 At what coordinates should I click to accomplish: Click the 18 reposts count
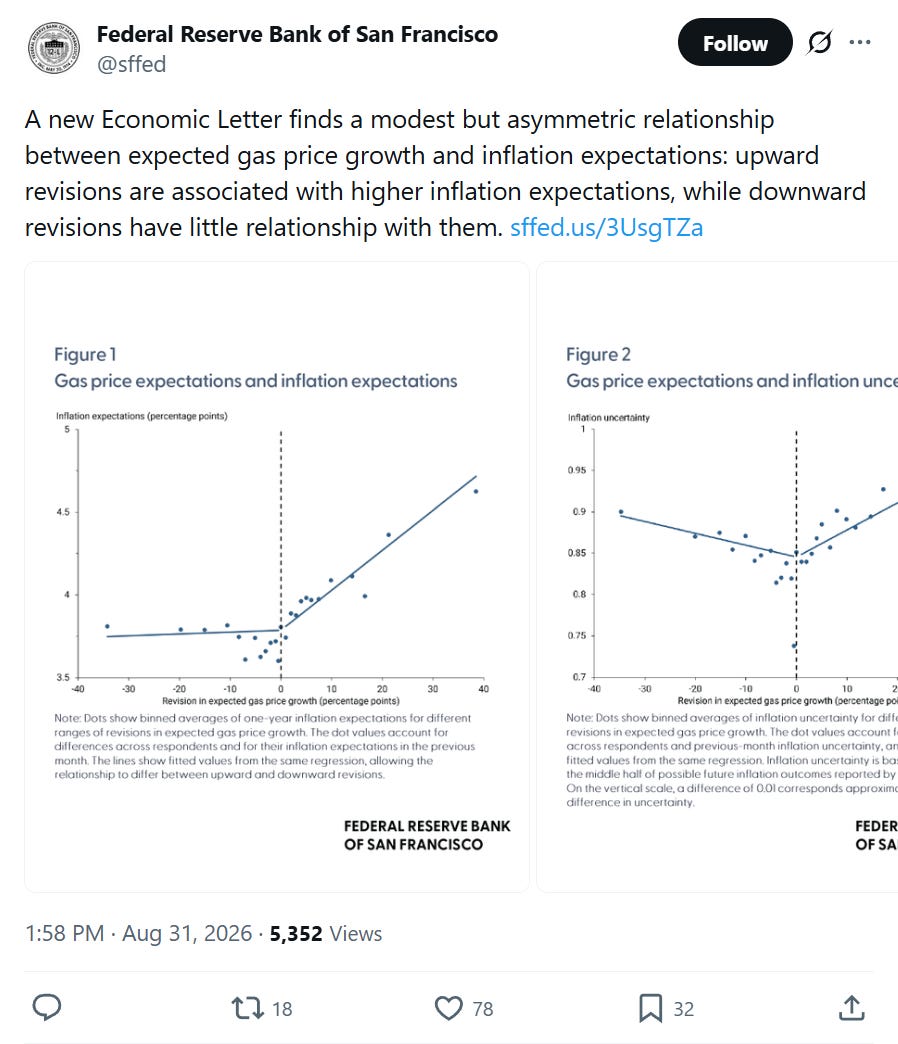coord(282,1009)
